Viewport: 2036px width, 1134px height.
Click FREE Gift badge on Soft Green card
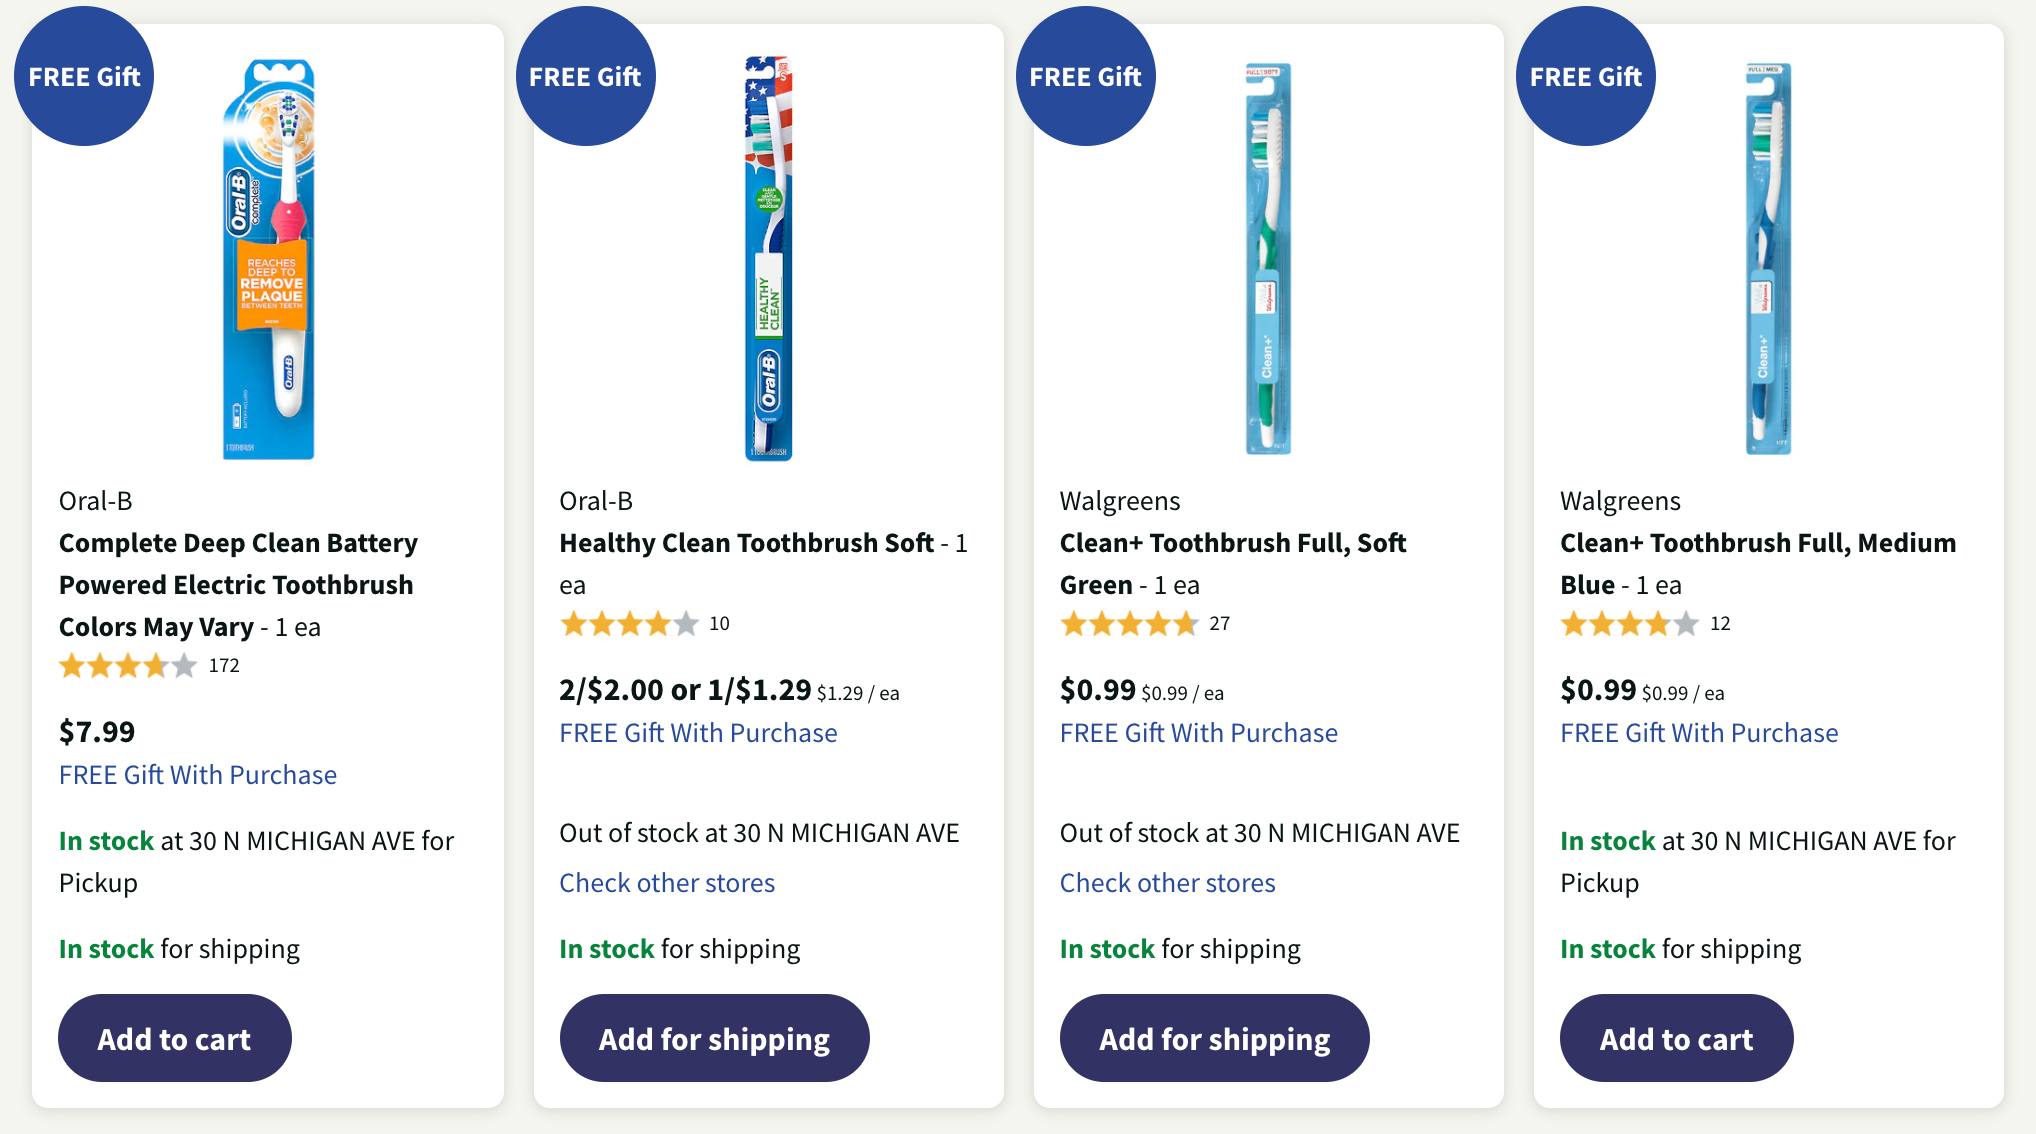1085,77
